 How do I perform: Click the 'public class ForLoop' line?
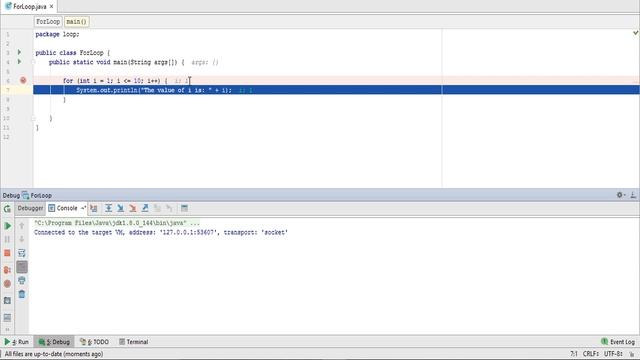[x=73, y=53]
